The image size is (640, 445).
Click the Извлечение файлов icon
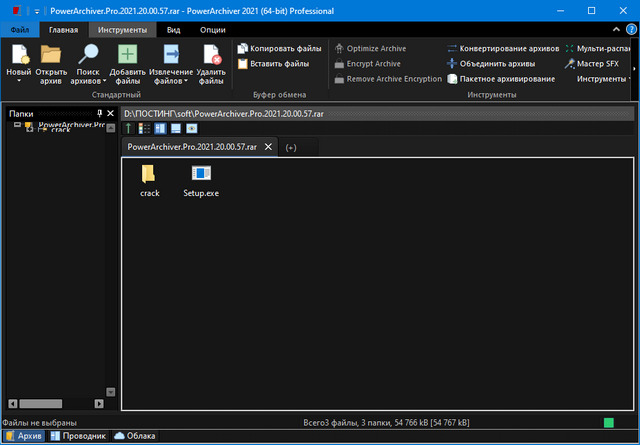tap(171, 55)
